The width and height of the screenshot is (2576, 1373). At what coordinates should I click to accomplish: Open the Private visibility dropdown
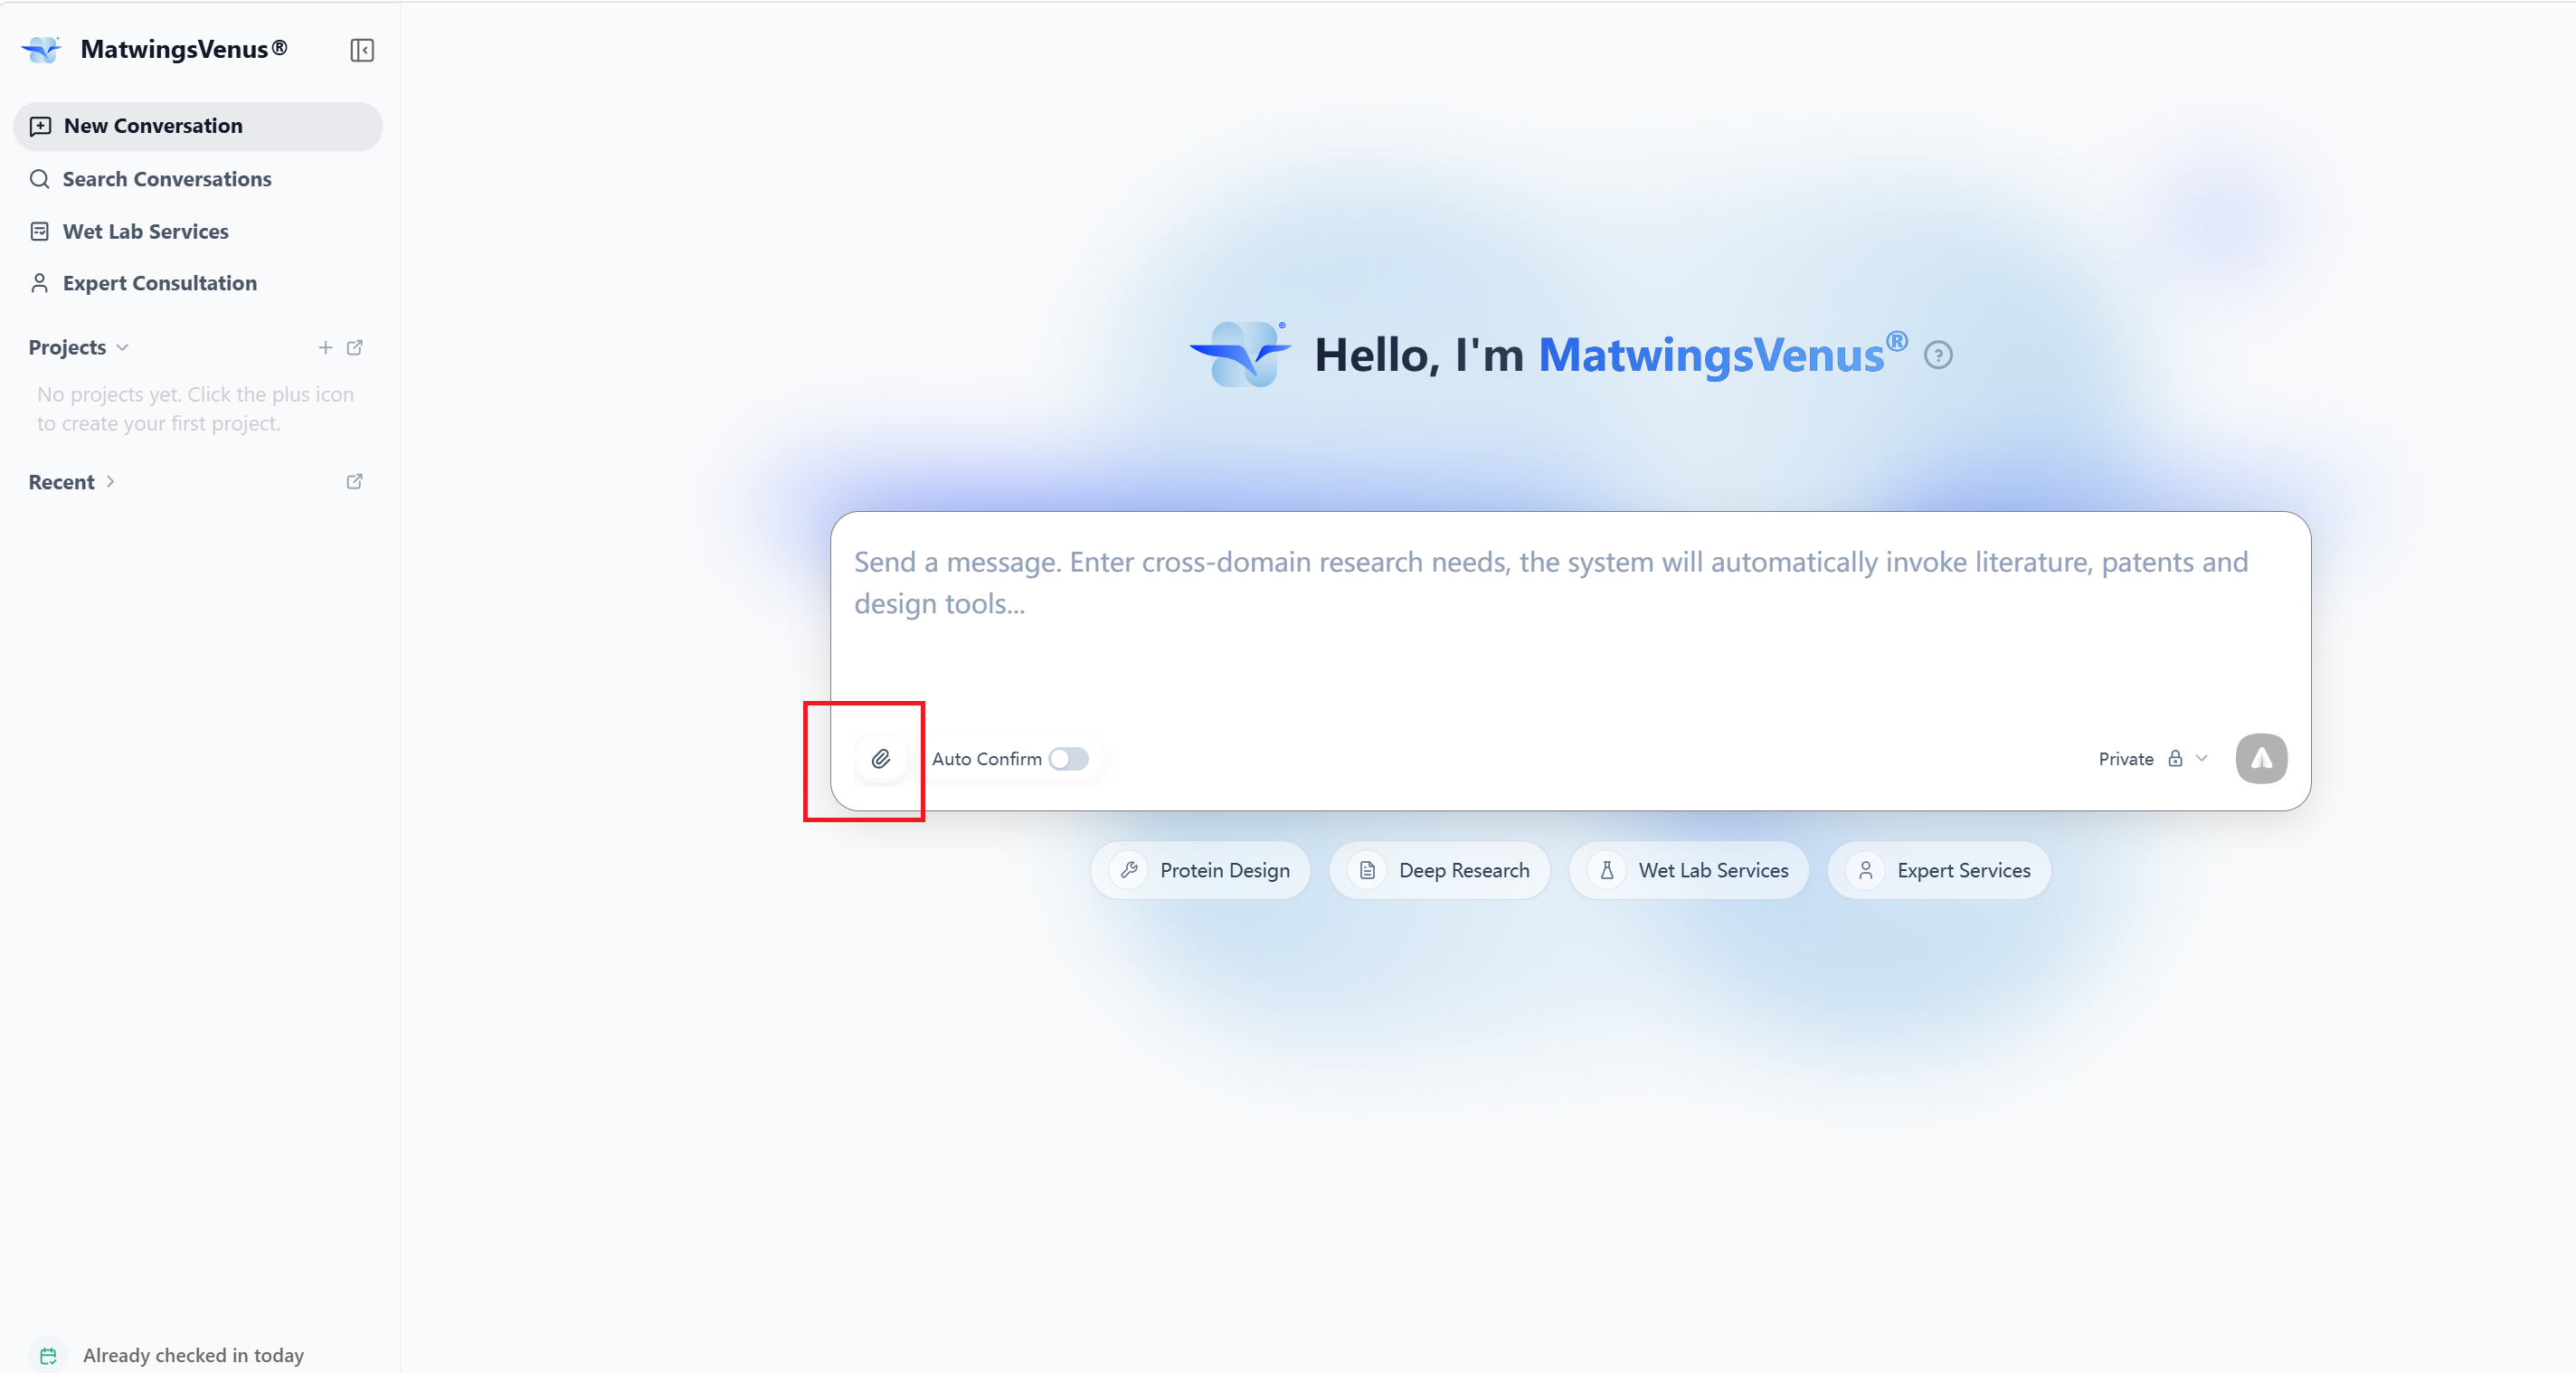tap(2153, 759)
